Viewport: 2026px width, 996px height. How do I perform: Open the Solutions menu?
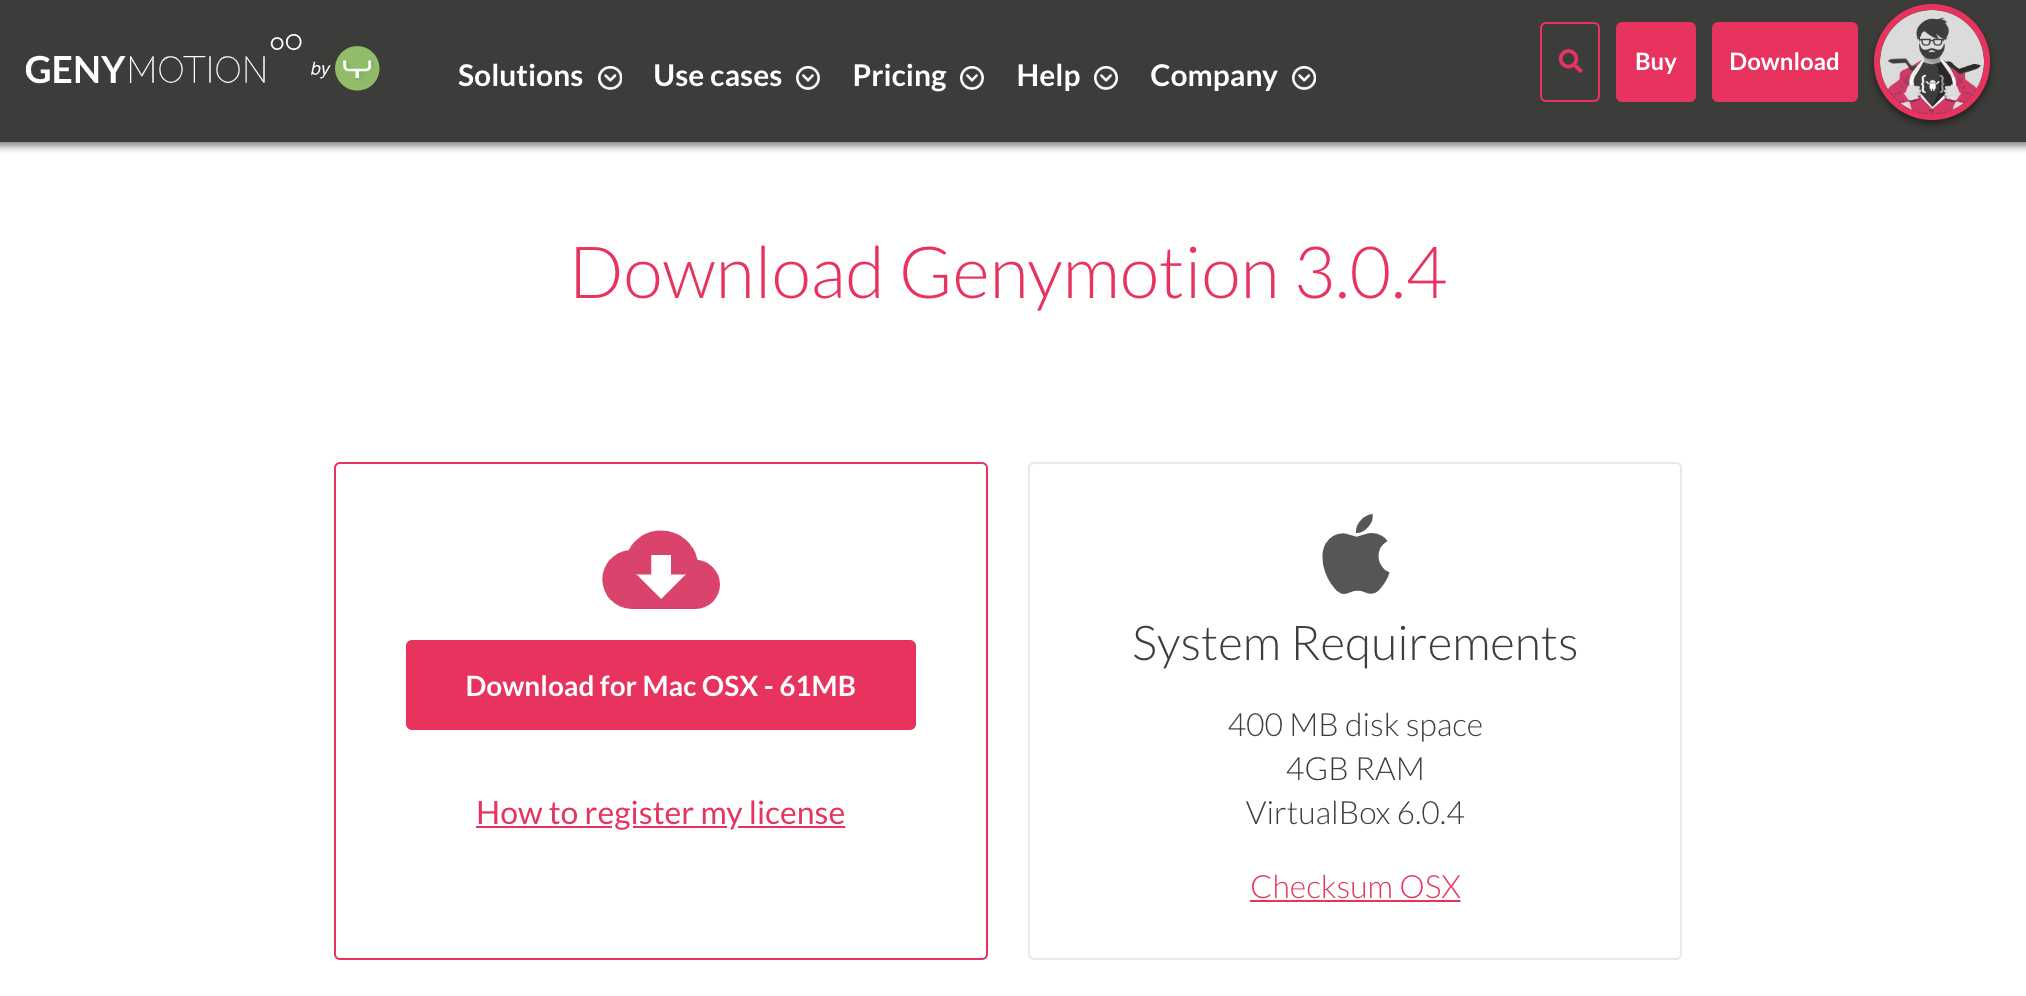pos(520,76)
